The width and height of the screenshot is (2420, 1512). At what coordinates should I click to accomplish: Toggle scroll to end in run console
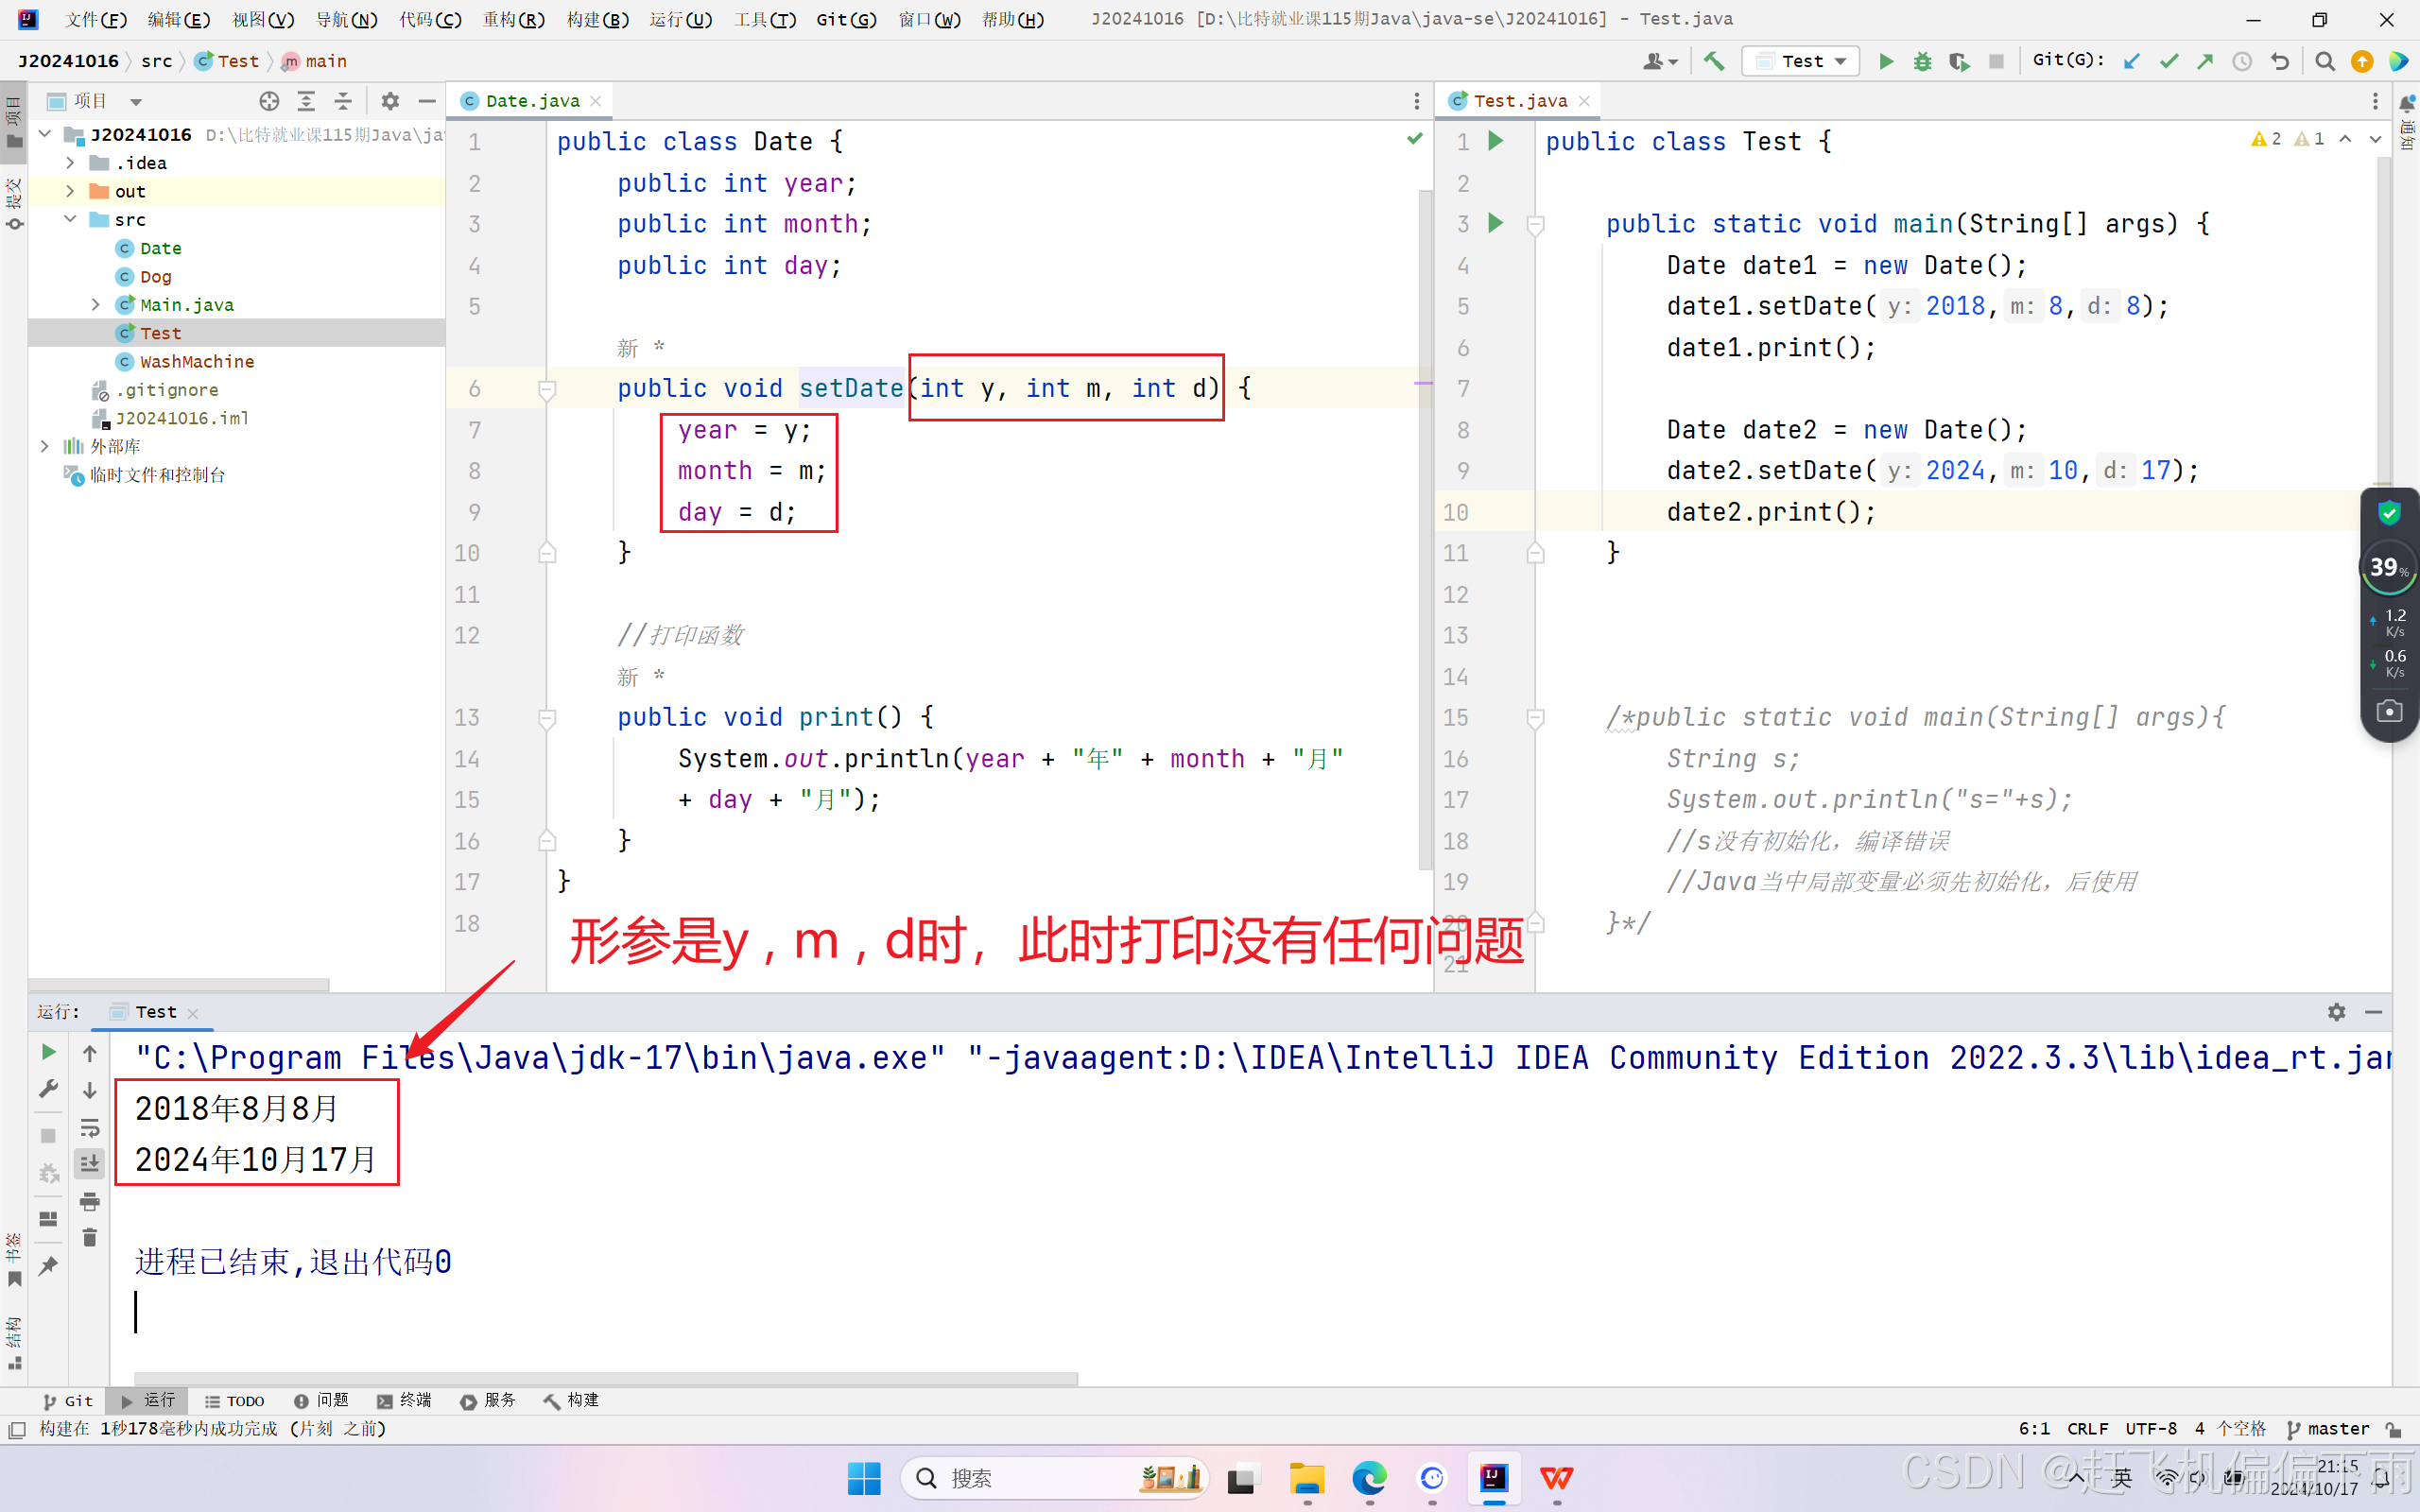pyautogui.click(x=90, y=1163)
